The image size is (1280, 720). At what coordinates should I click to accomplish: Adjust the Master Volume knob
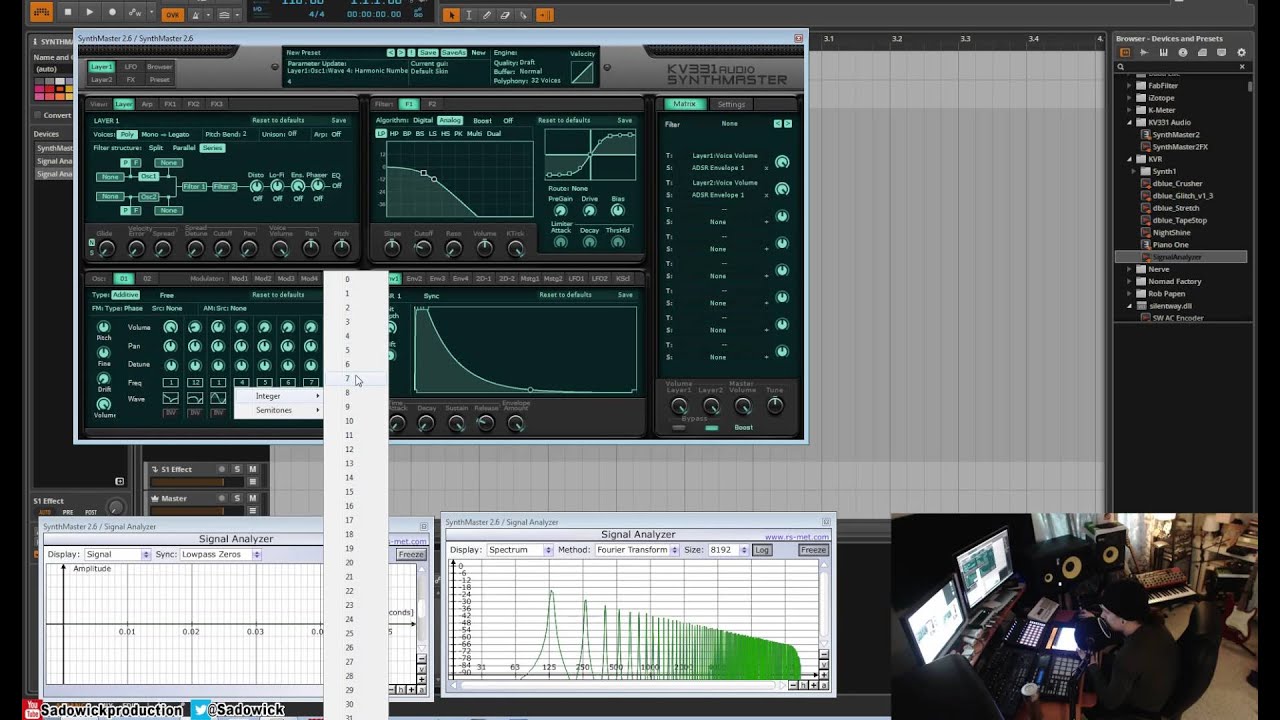pyautogui.click(x=743, y=406)
